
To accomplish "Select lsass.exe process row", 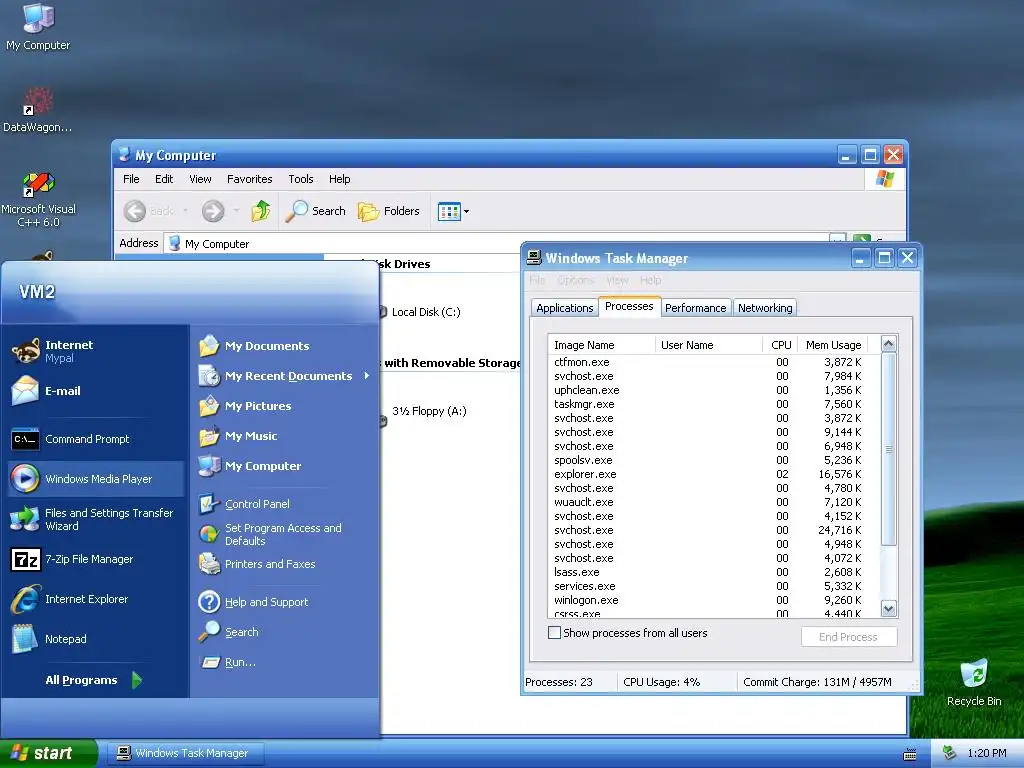I will [708, 572].
